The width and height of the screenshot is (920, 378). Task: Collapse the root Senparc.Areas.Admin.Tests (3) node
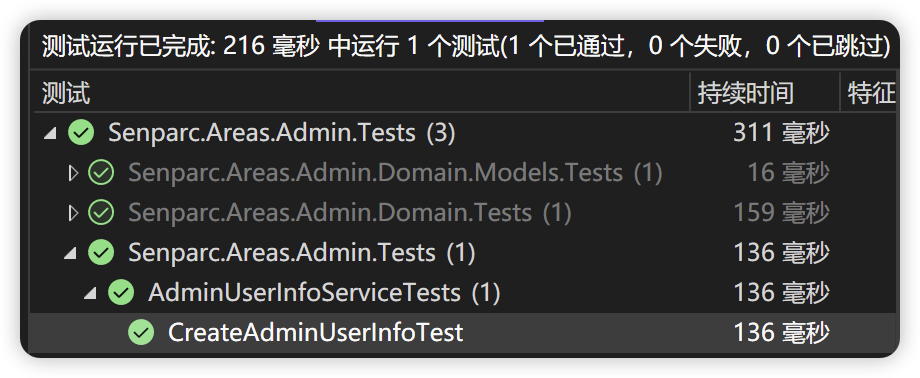coord(52,134)
